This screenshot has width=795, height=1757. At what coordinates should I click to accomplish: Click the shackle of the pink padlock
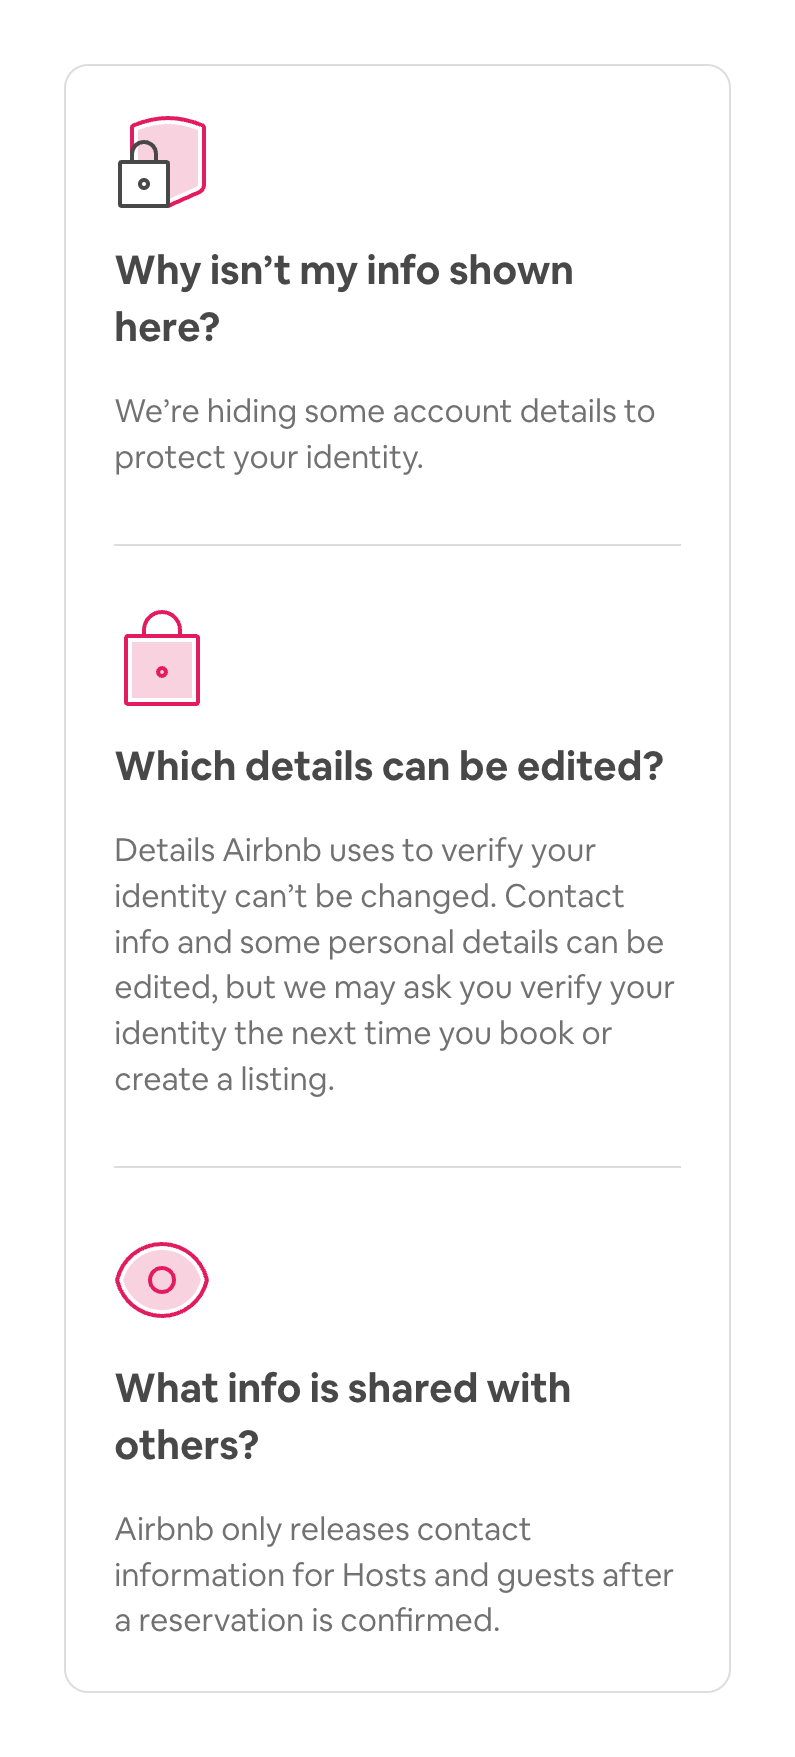(x=161, y=622)
